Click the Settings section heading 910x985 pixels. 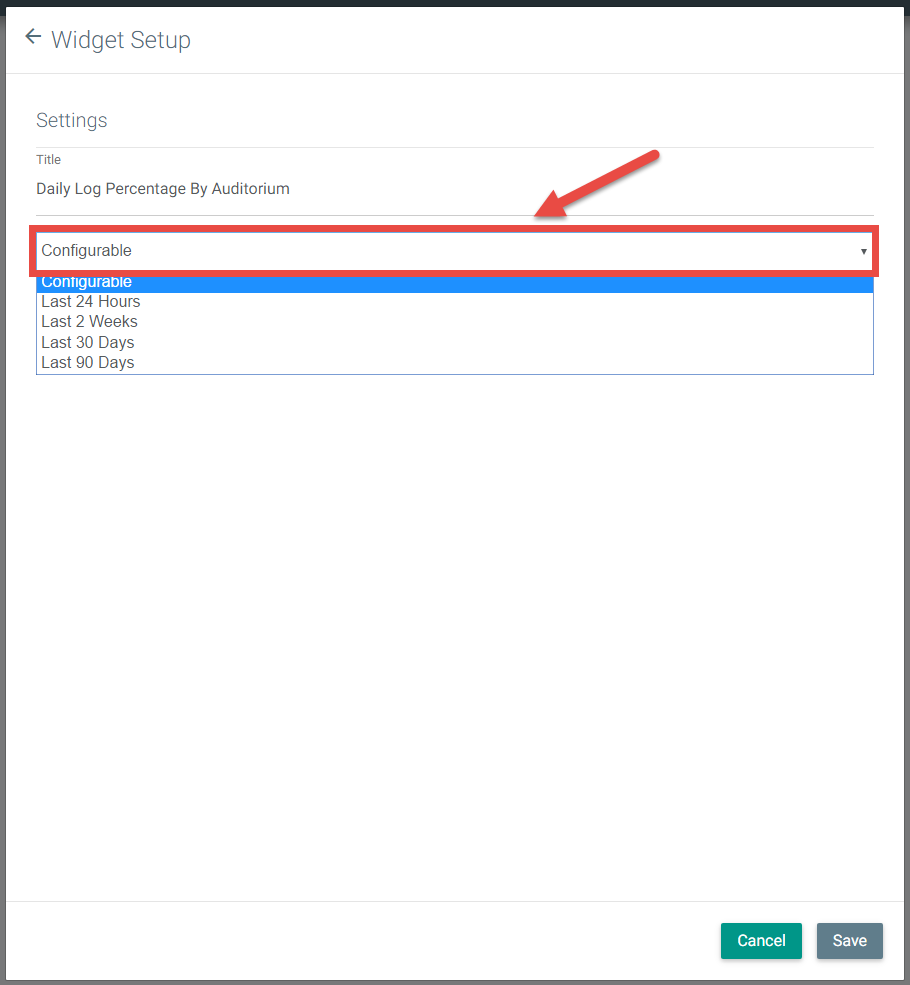click(x=72, y=121)
